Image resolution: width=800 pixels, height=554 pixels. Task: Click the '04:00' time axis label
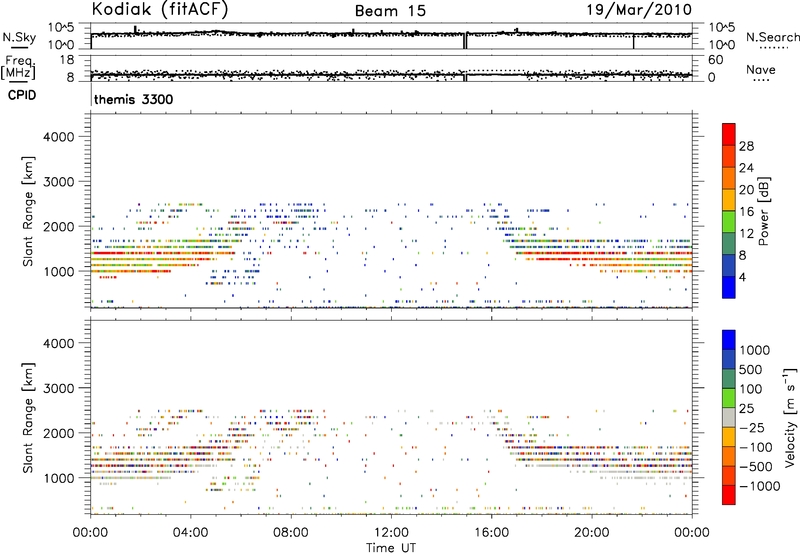pos(190,533)
